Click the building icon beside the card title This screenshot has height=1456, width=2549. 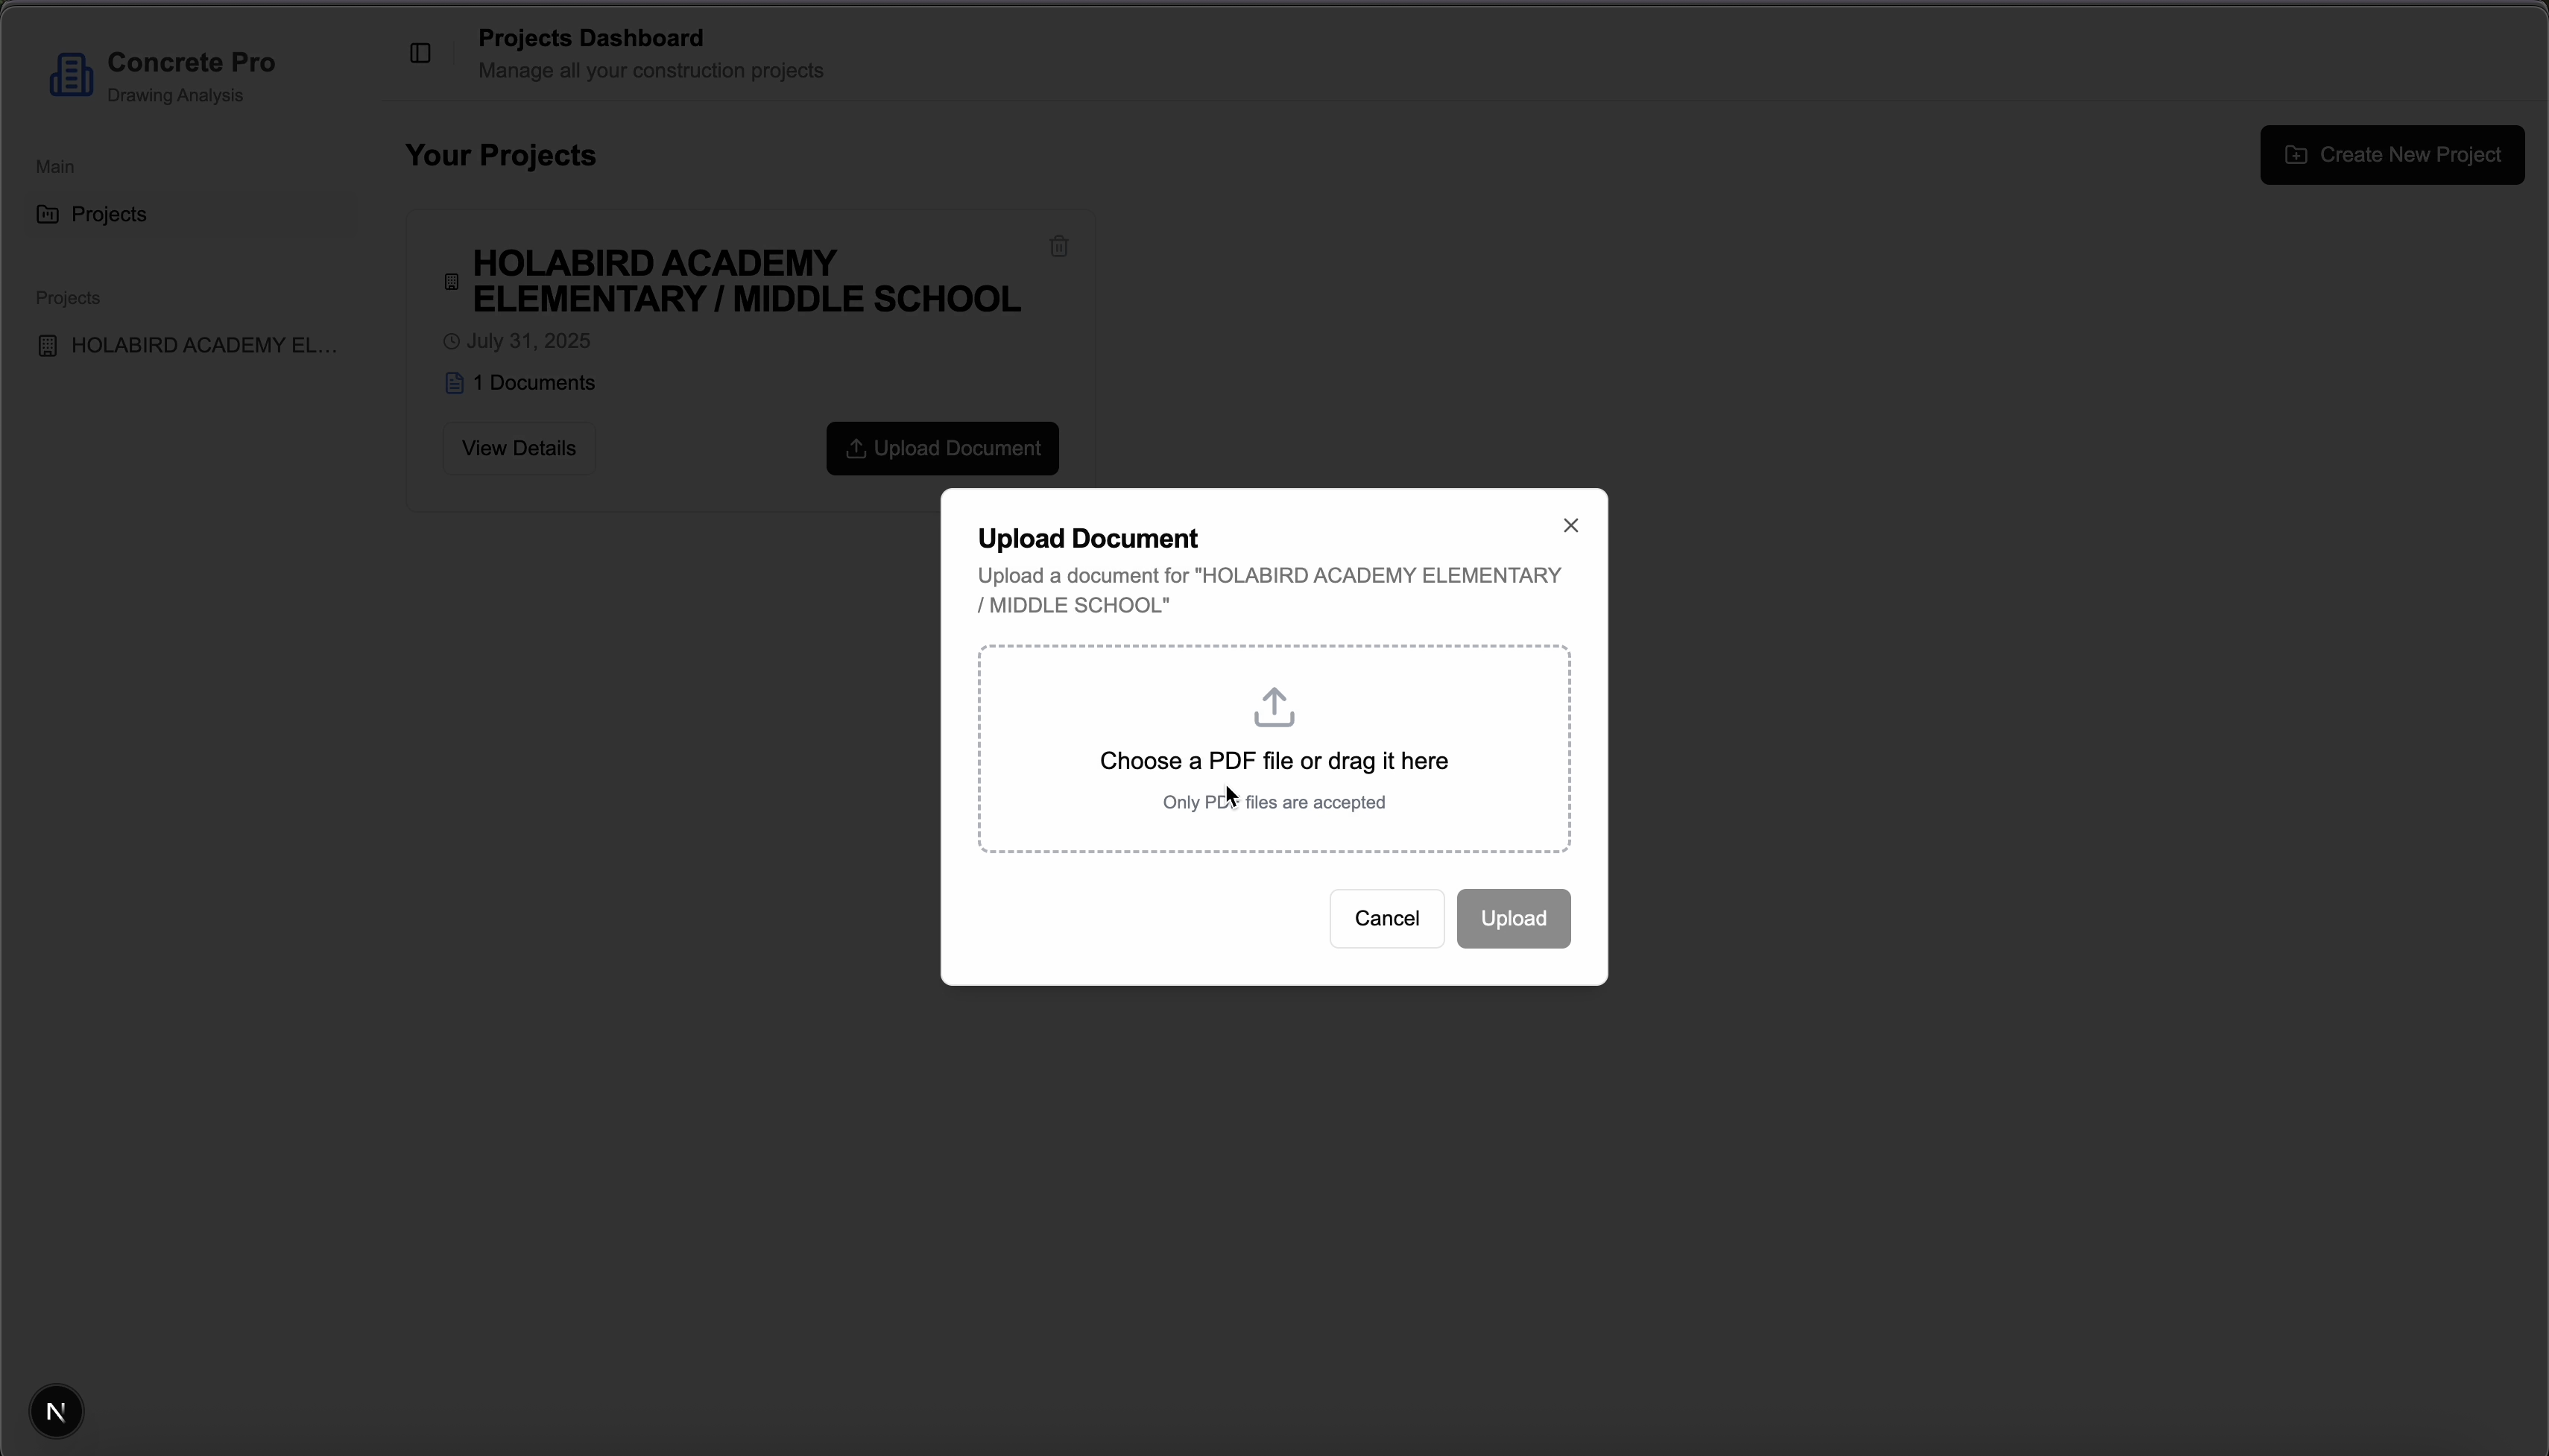[451, 282]
